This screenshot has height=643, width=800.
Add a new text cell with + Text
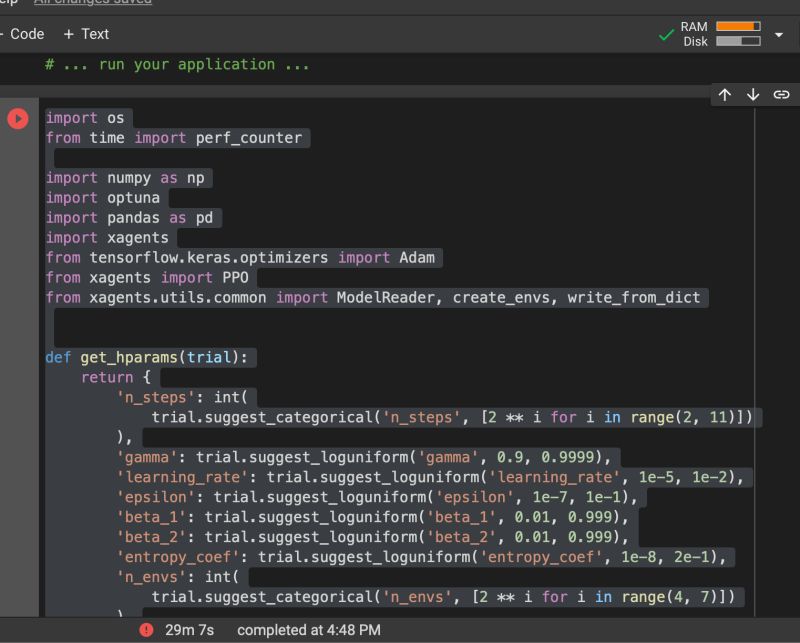pos(85,34)
